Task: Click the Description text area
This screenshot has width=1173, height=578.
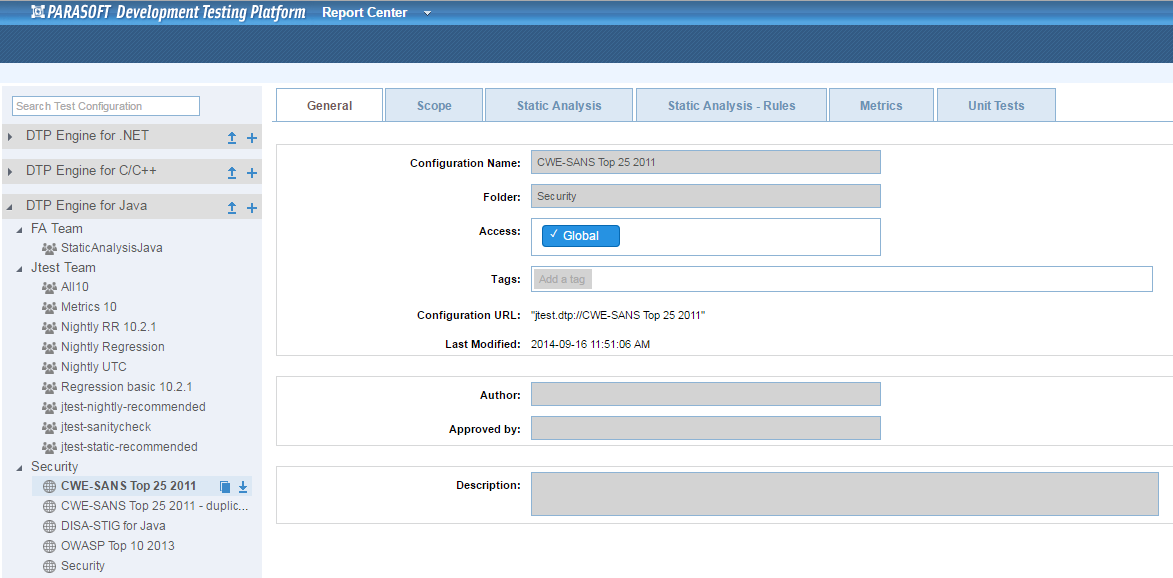Action: [845, 494]
